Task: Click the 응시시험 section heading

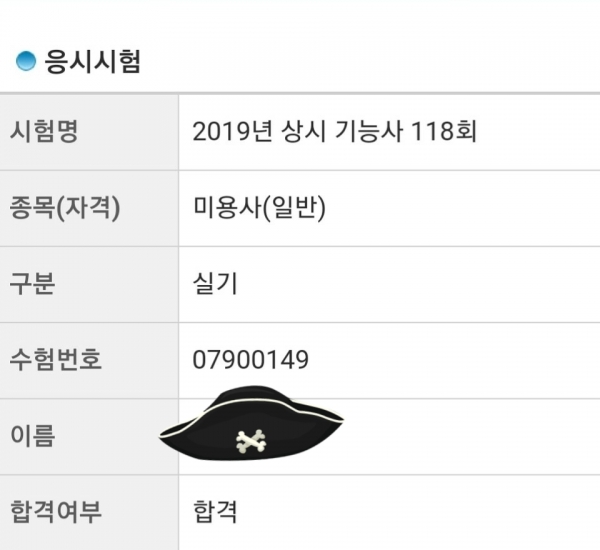Action: [92, 62]
